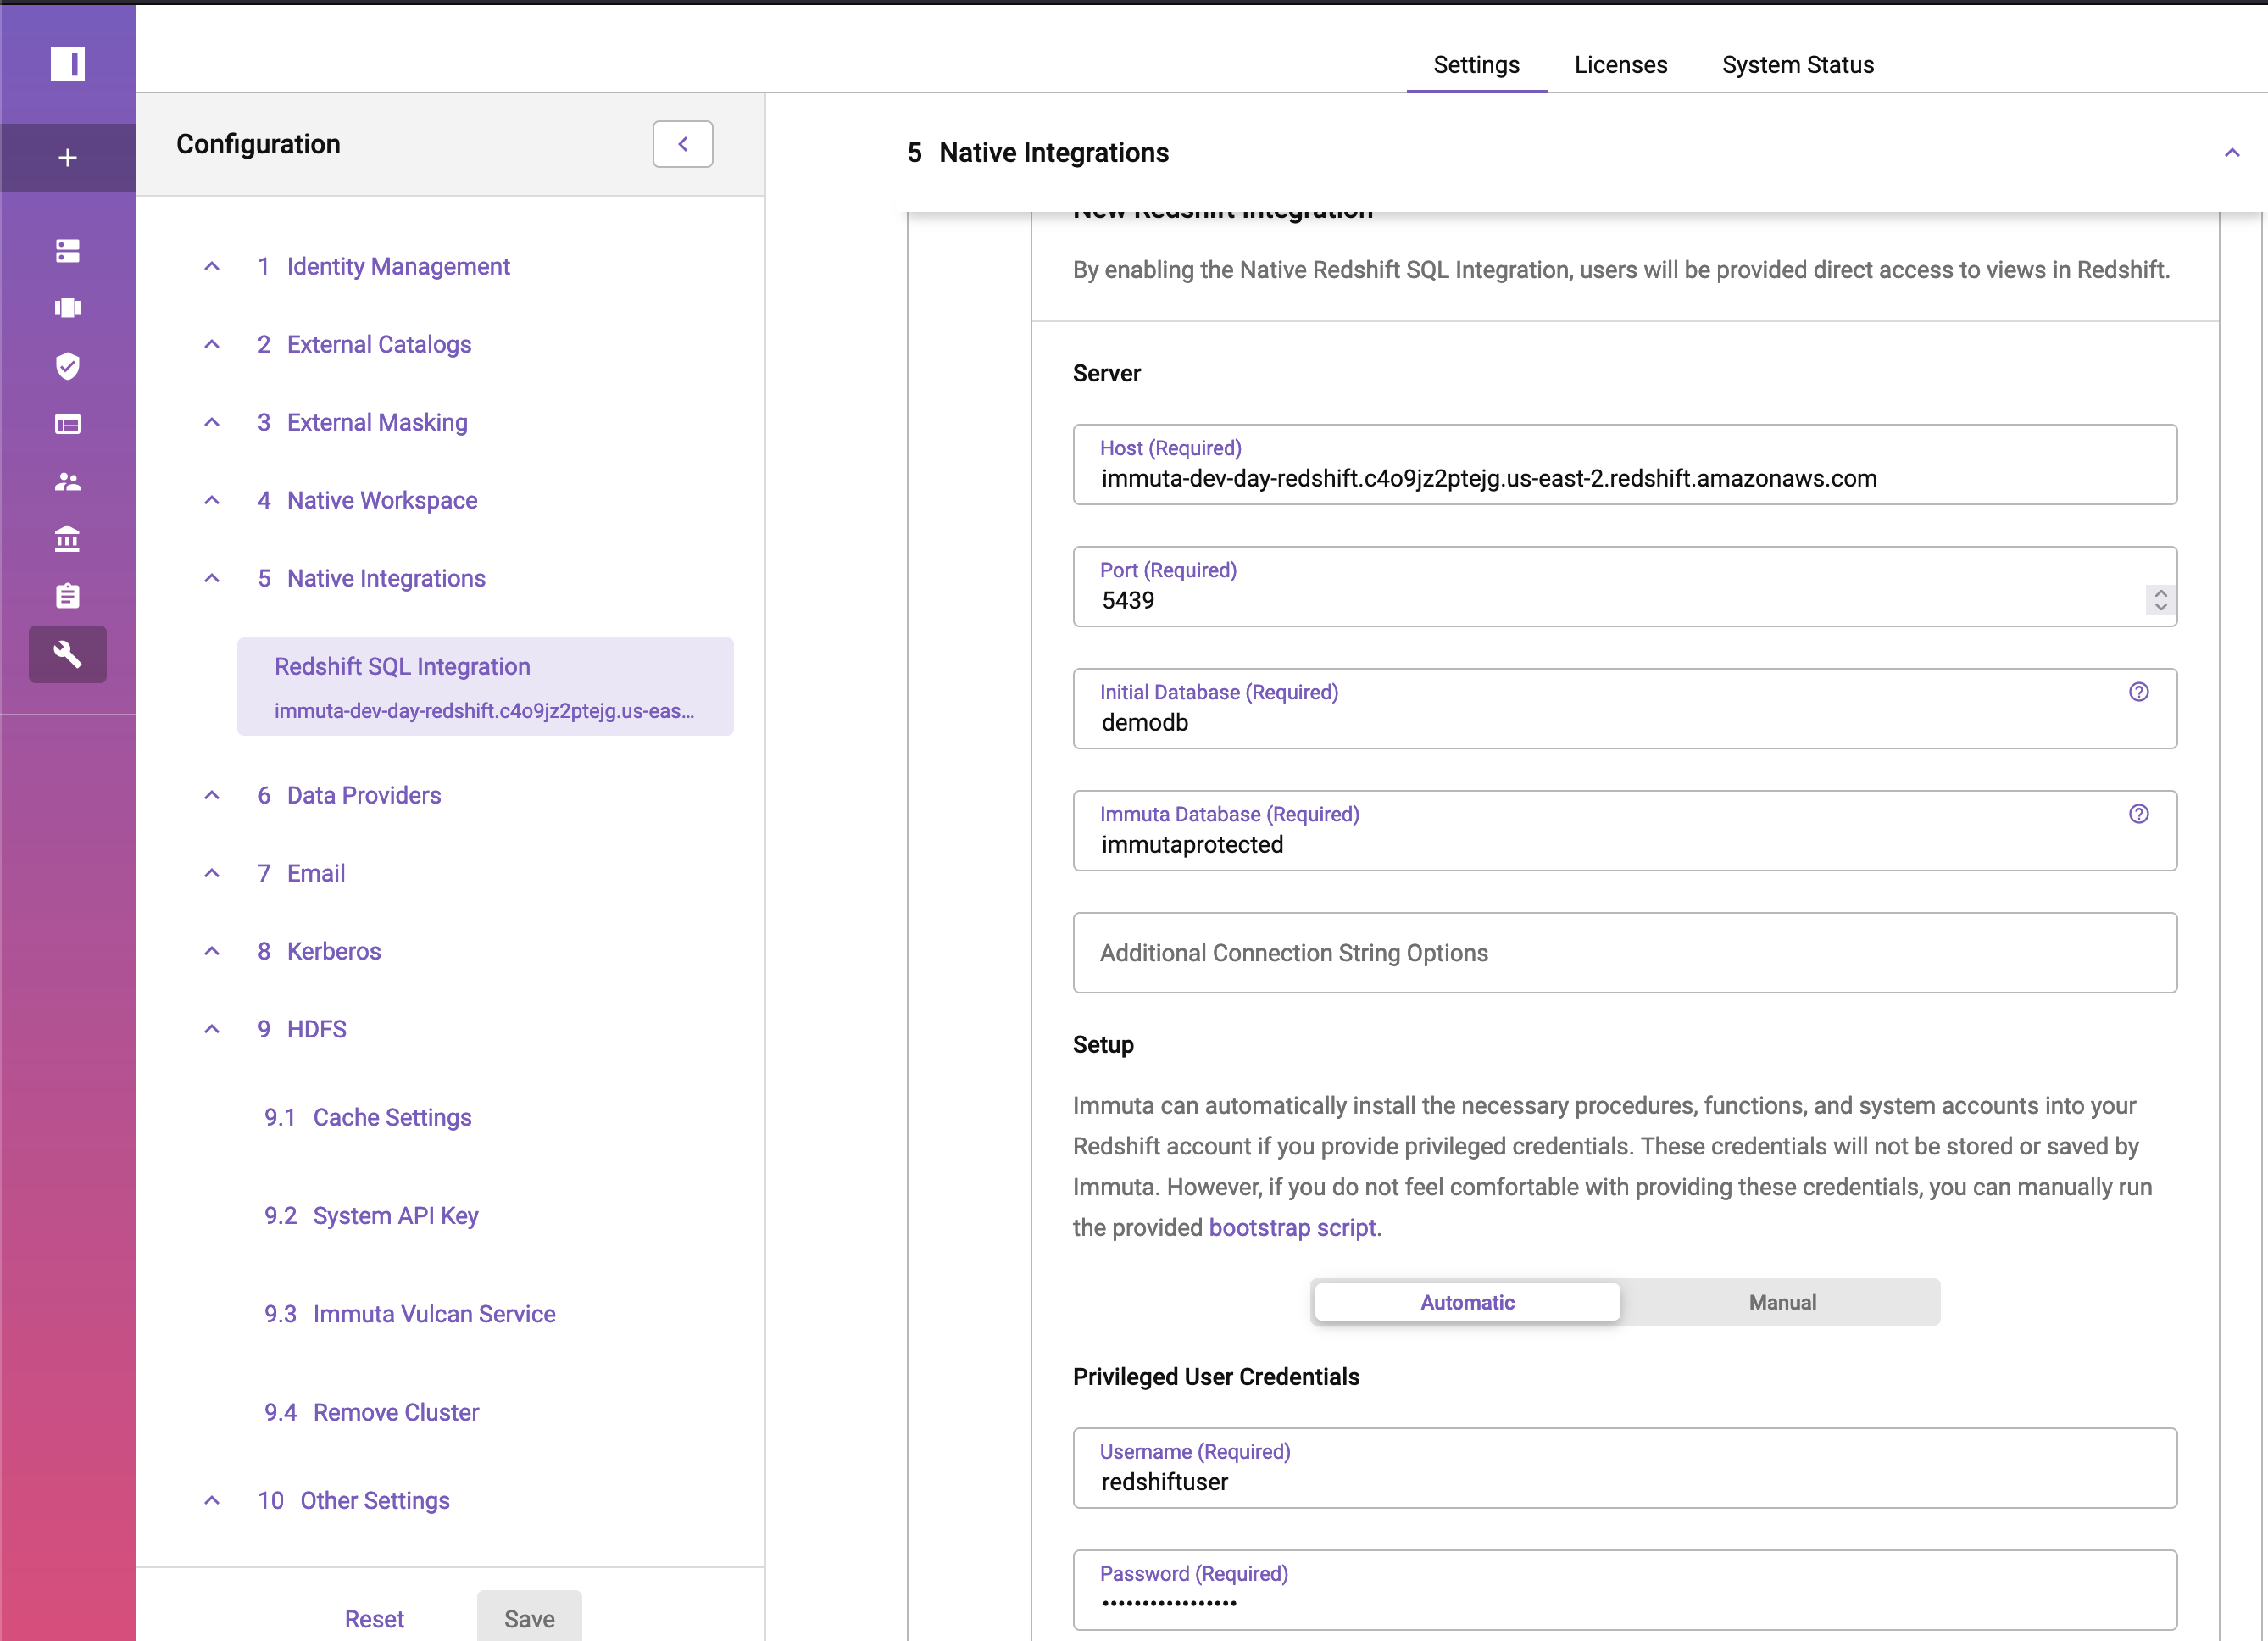Open System API Key subsection
The height and width of the screenshot is (1641, 2268).
[x=371, y=1215]
